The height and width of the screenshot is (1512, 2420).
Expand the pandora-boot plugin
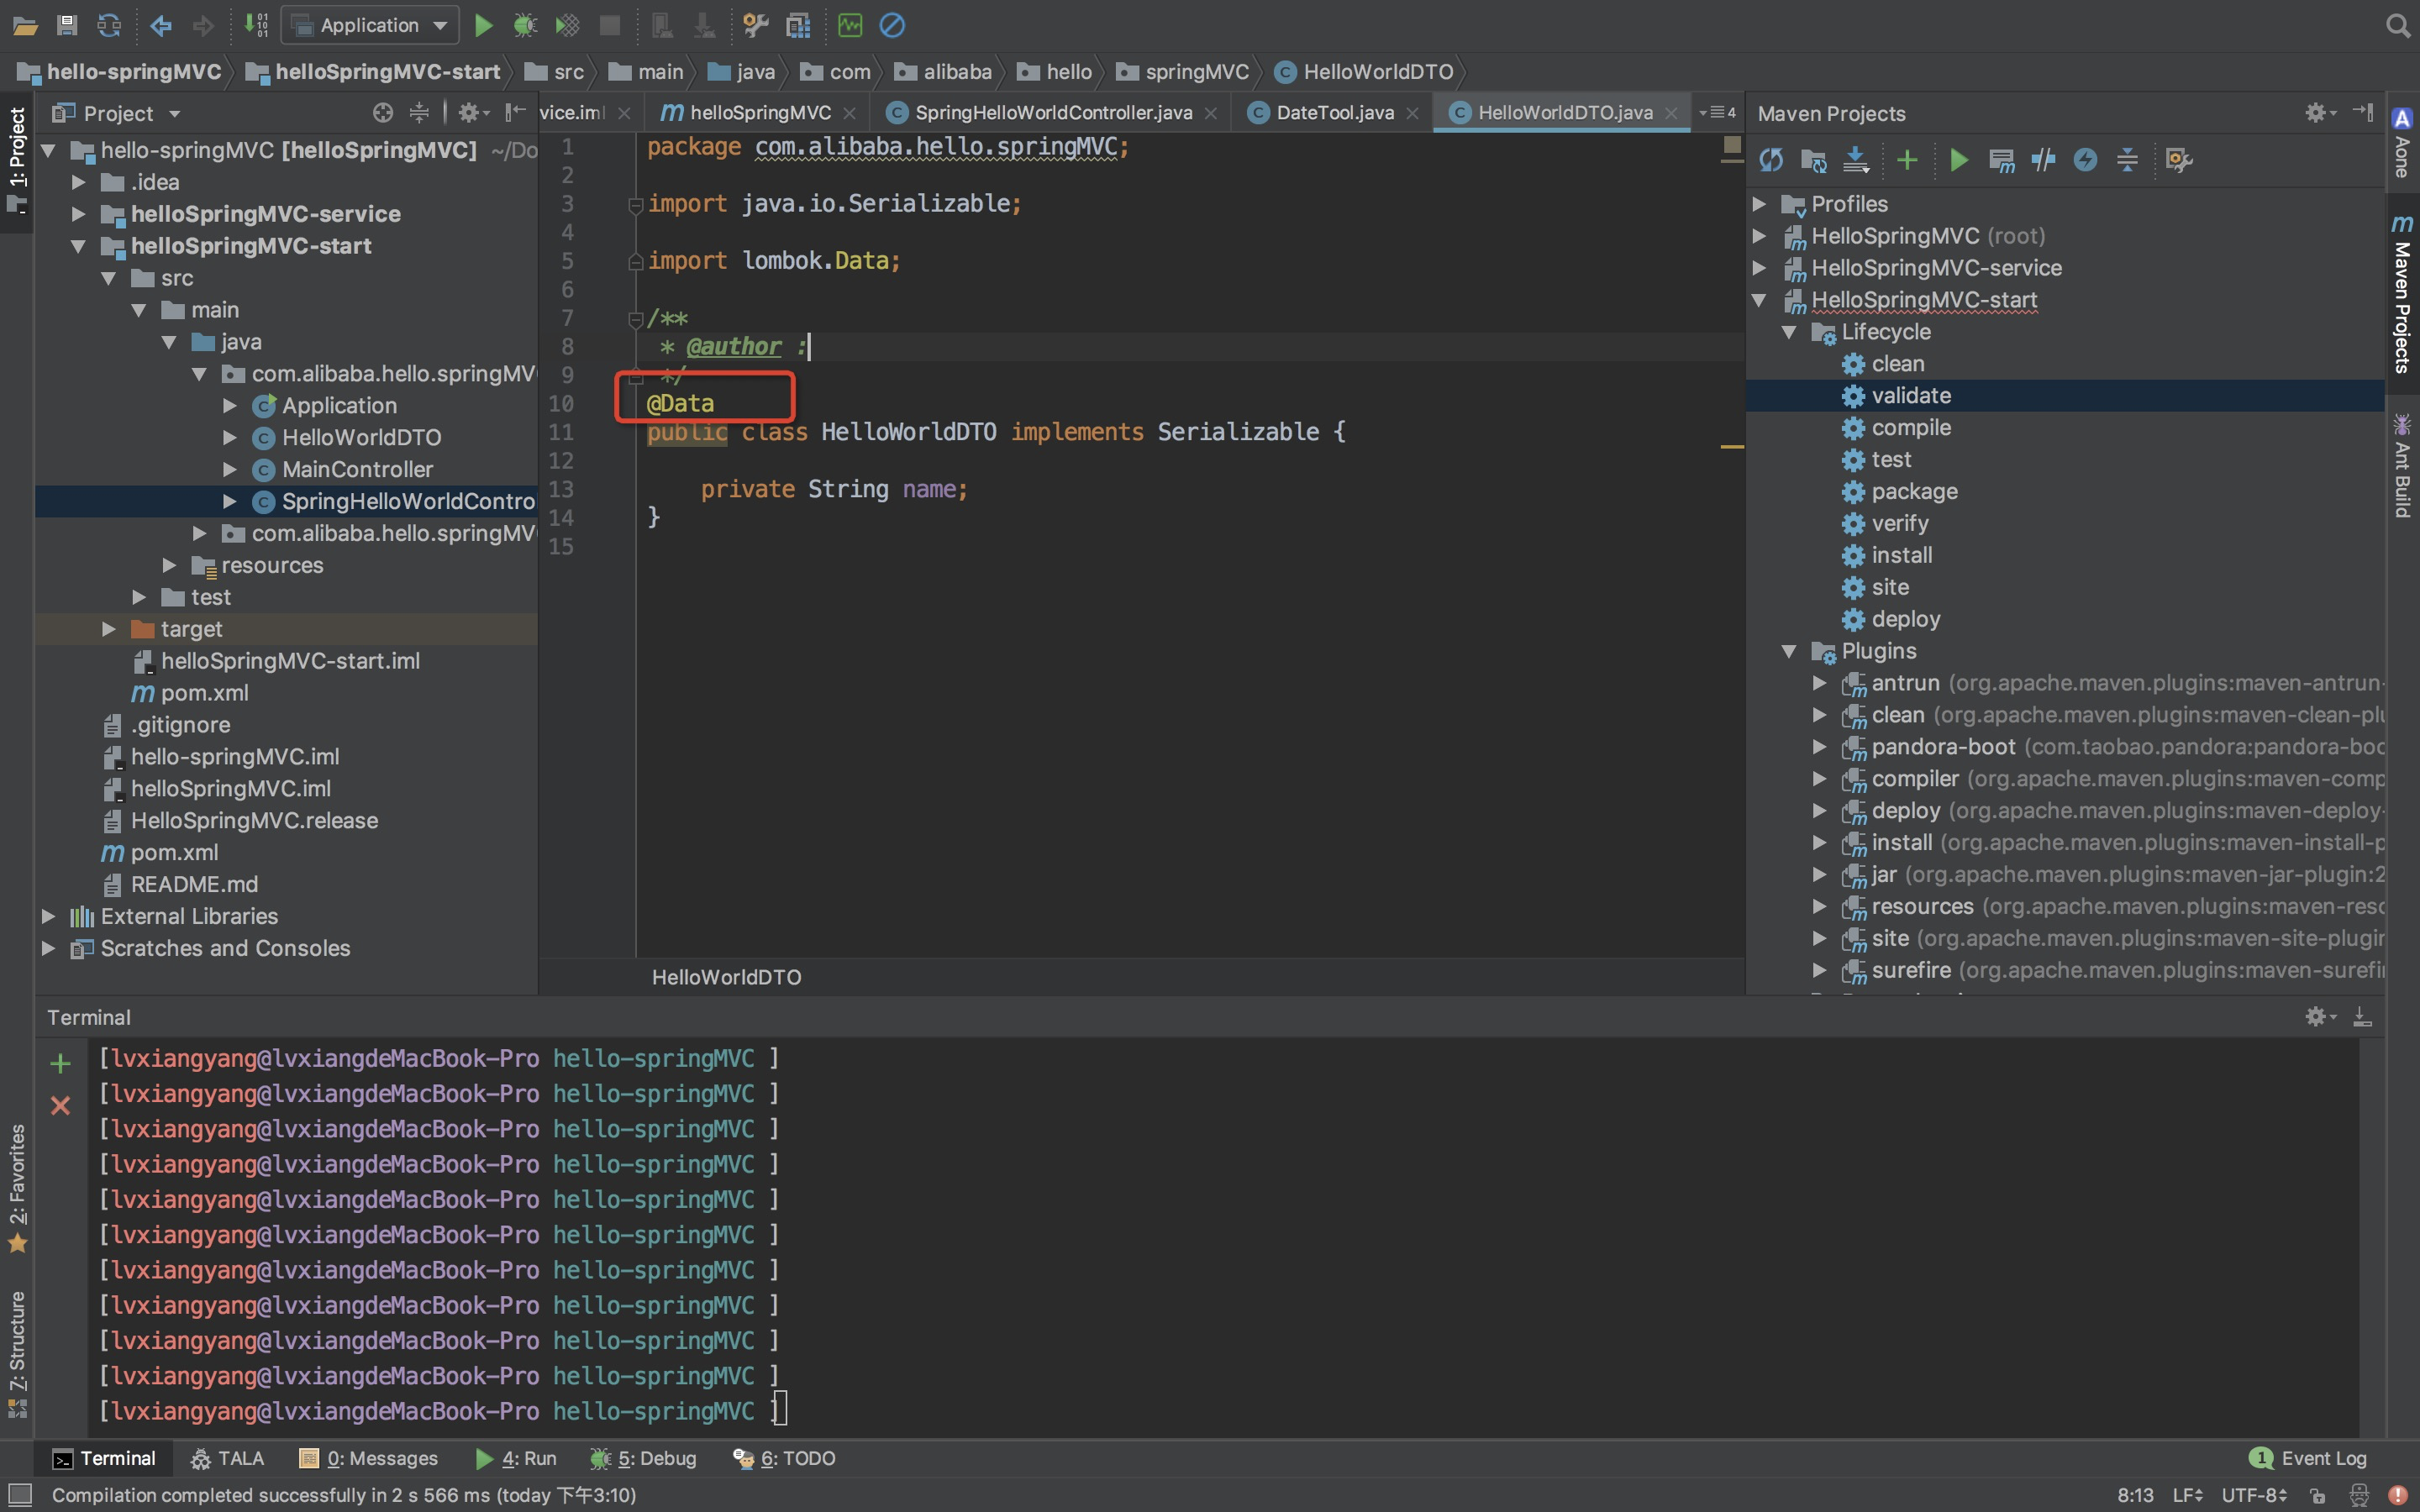(x=1819, y=747)
